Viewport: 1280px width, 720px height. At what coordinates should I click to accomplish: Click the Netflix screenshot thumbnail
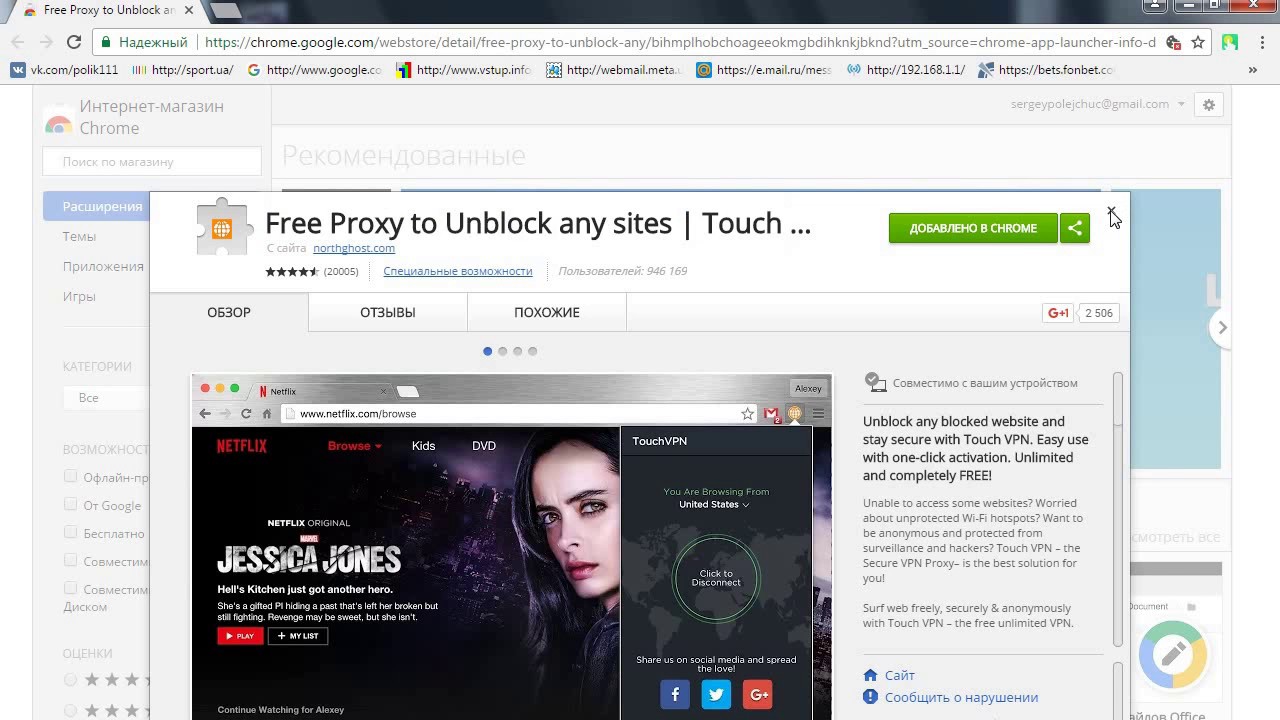pyautogui.click(x=511, y=547)
